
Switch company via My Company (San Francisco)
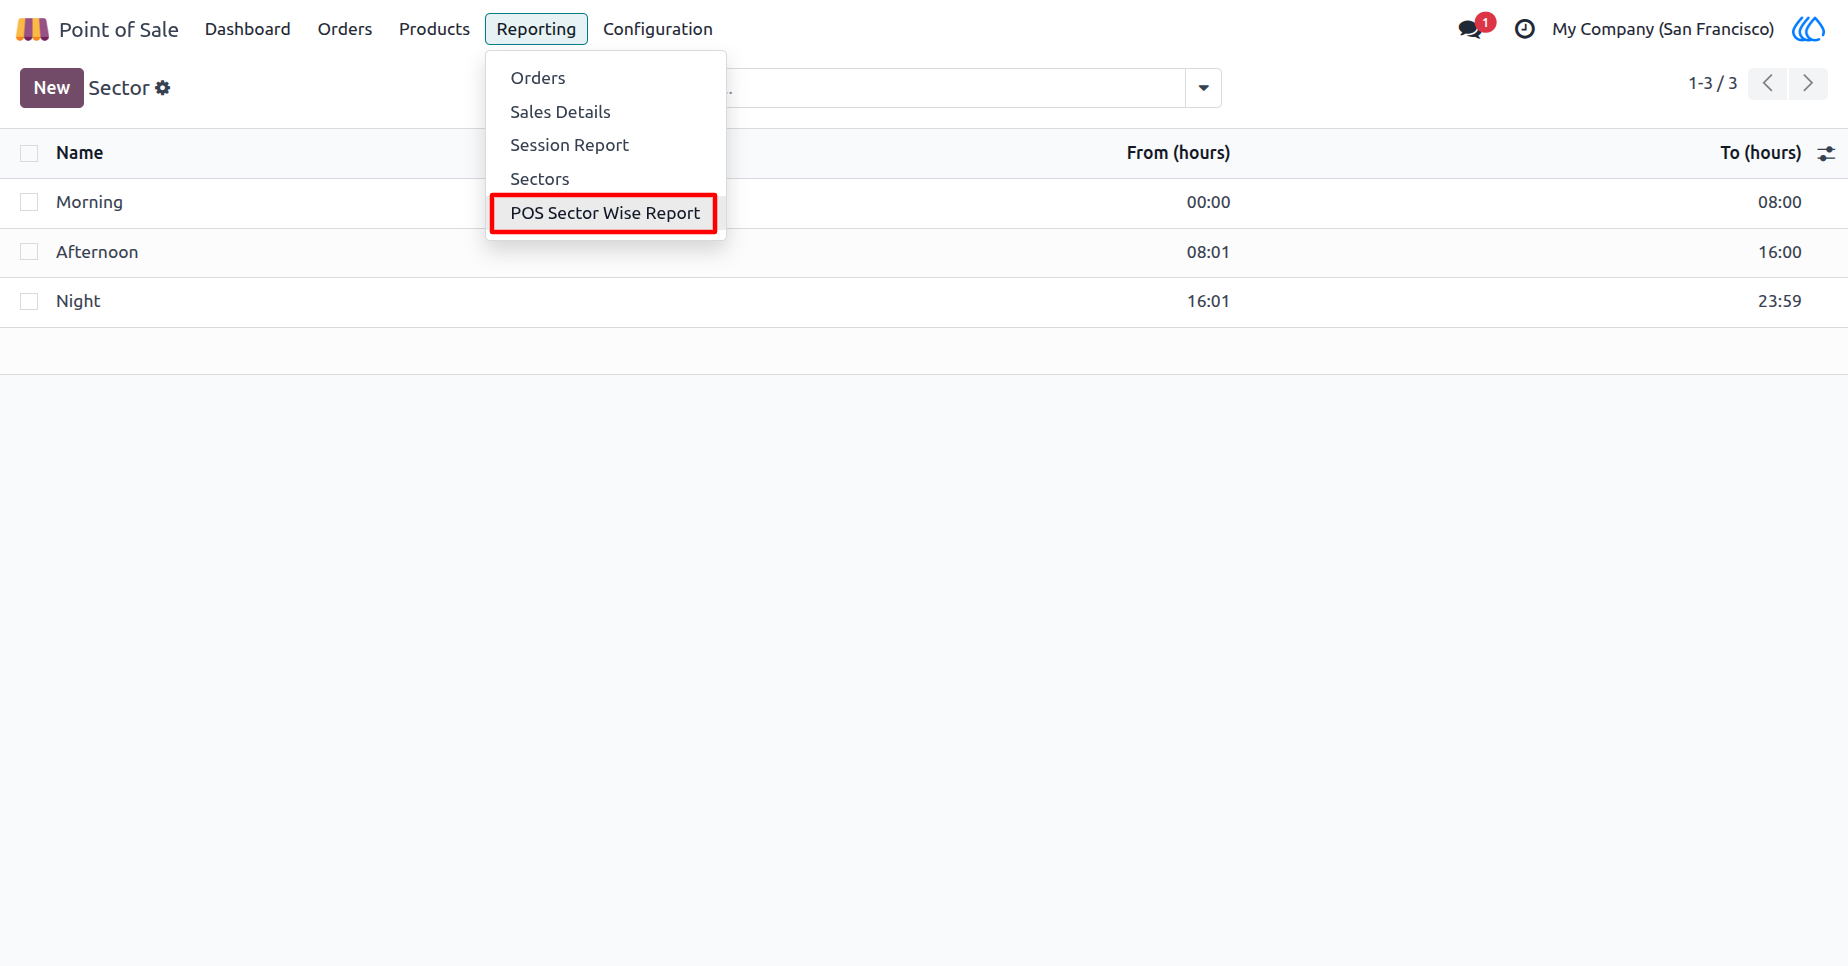click(1663, 29)
